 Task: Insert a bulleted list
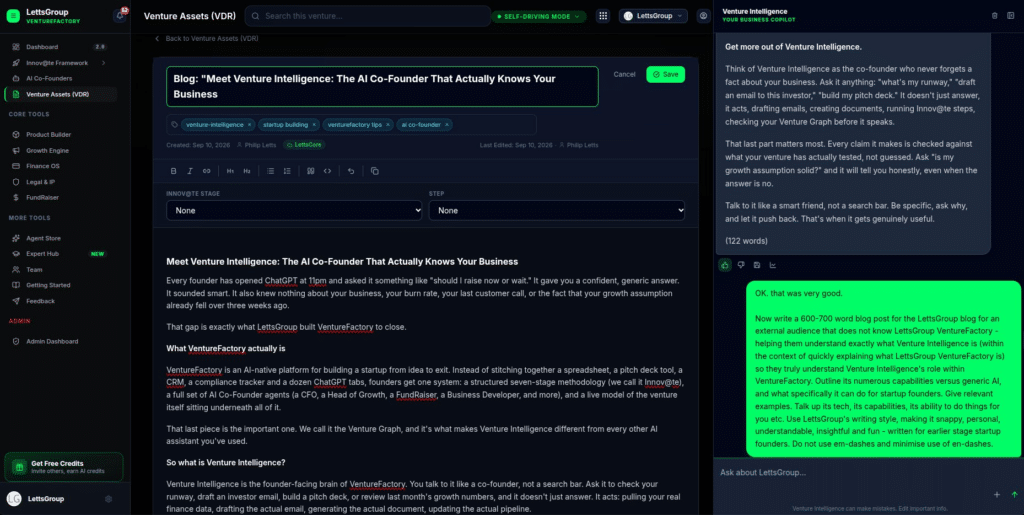pyautogui.click(x=270, y=171)
